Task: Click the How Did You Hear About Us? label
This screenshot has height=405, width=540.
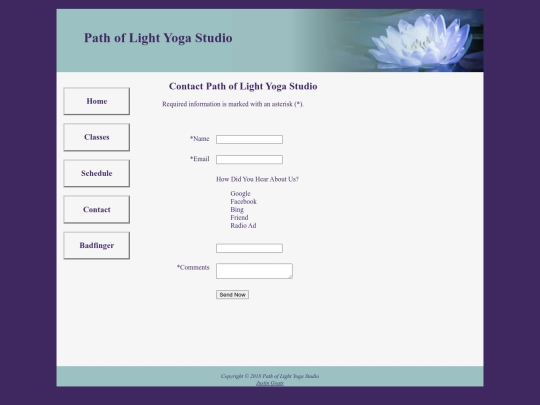Action: tap(257, 179)
